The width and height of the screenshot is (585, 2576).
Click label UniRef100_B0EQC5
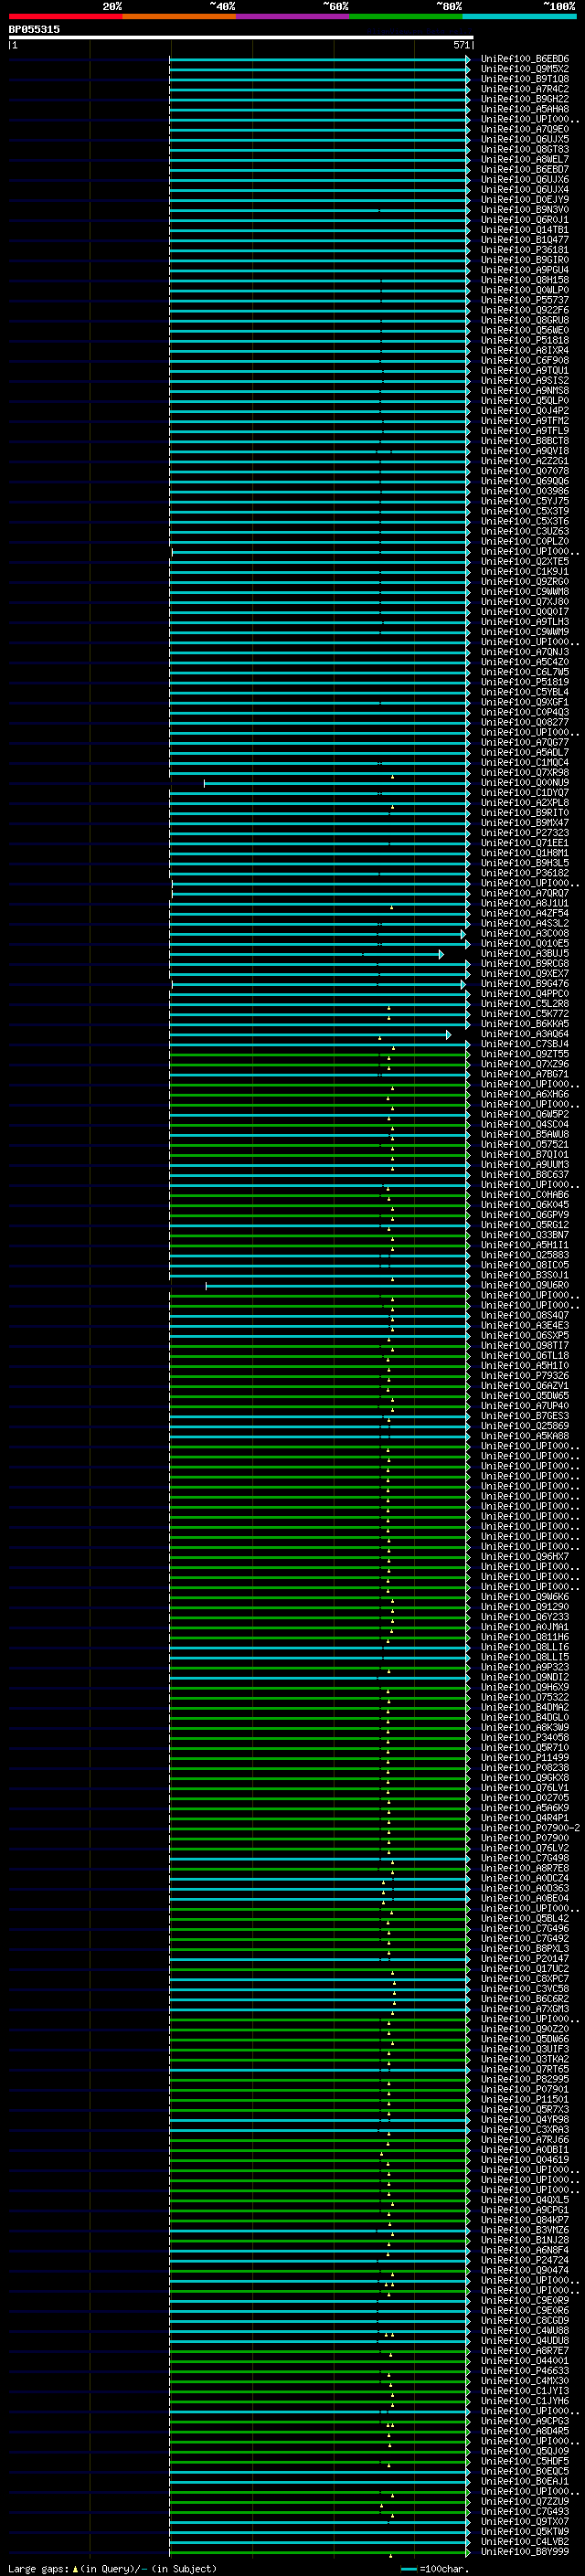pyautogui.click(x=525, y=2471)
